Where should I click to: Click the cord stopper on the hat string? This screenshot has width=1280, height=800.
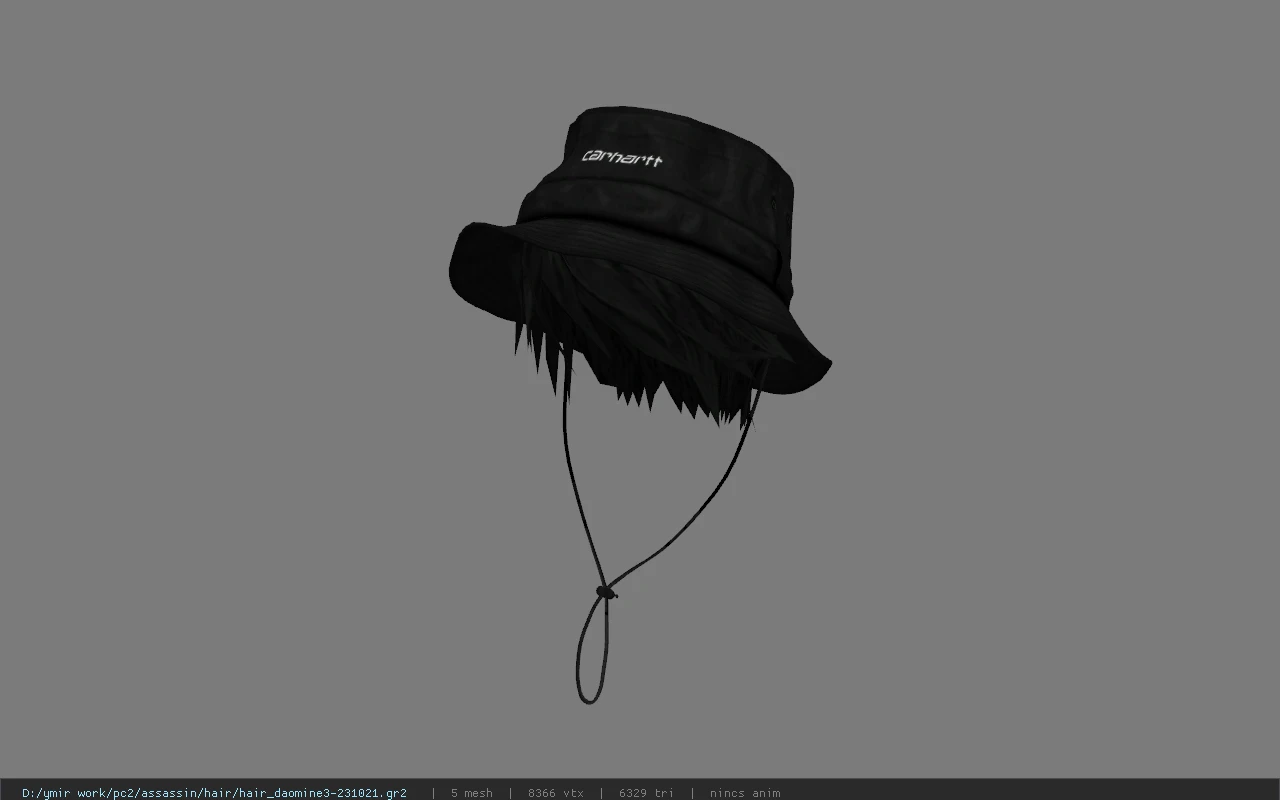605,592
